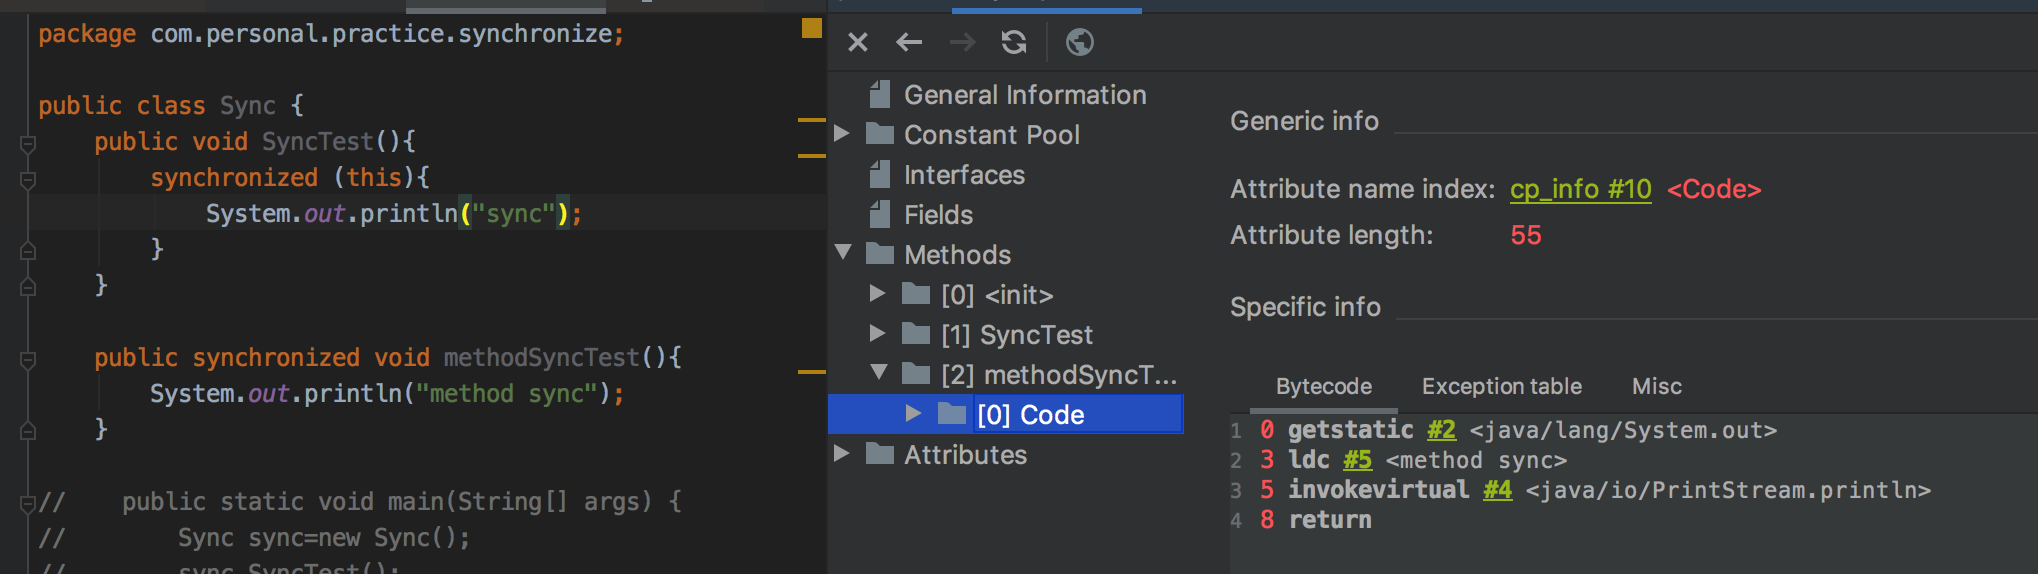Click the reload icon in bytecode viewer toolbar
Viewport: 2038px width, 574px height.
coord(1014,42)
